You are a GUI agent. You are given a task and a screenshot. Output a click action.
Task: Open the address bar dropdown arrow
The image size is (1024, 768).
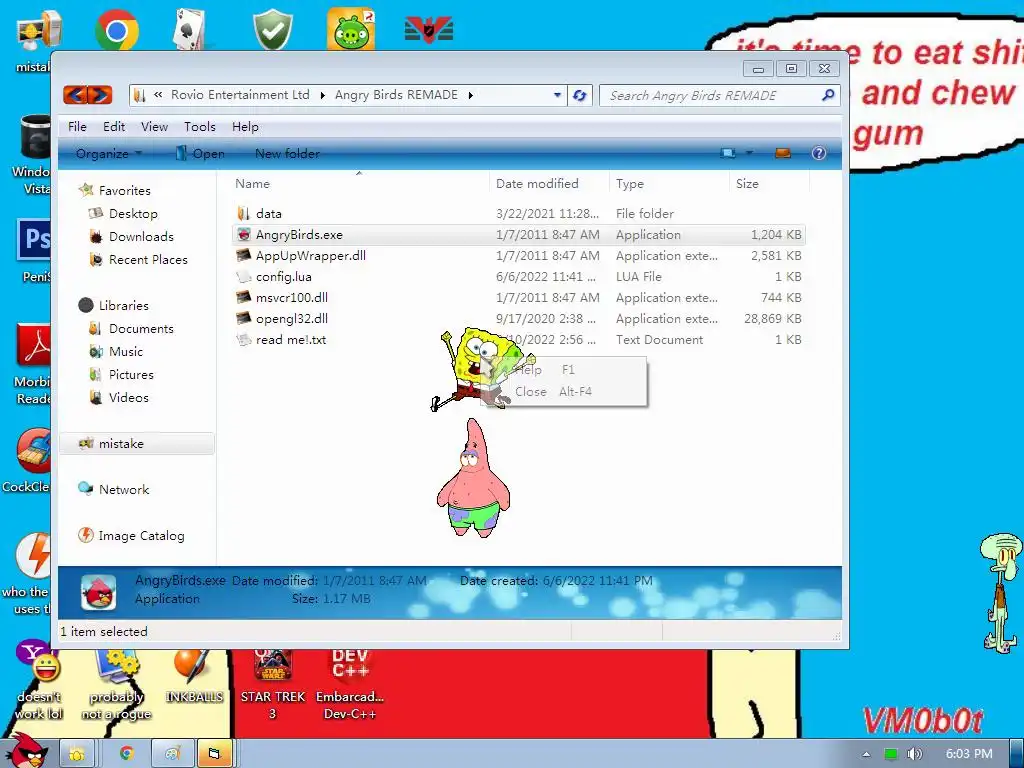point(557,95)
